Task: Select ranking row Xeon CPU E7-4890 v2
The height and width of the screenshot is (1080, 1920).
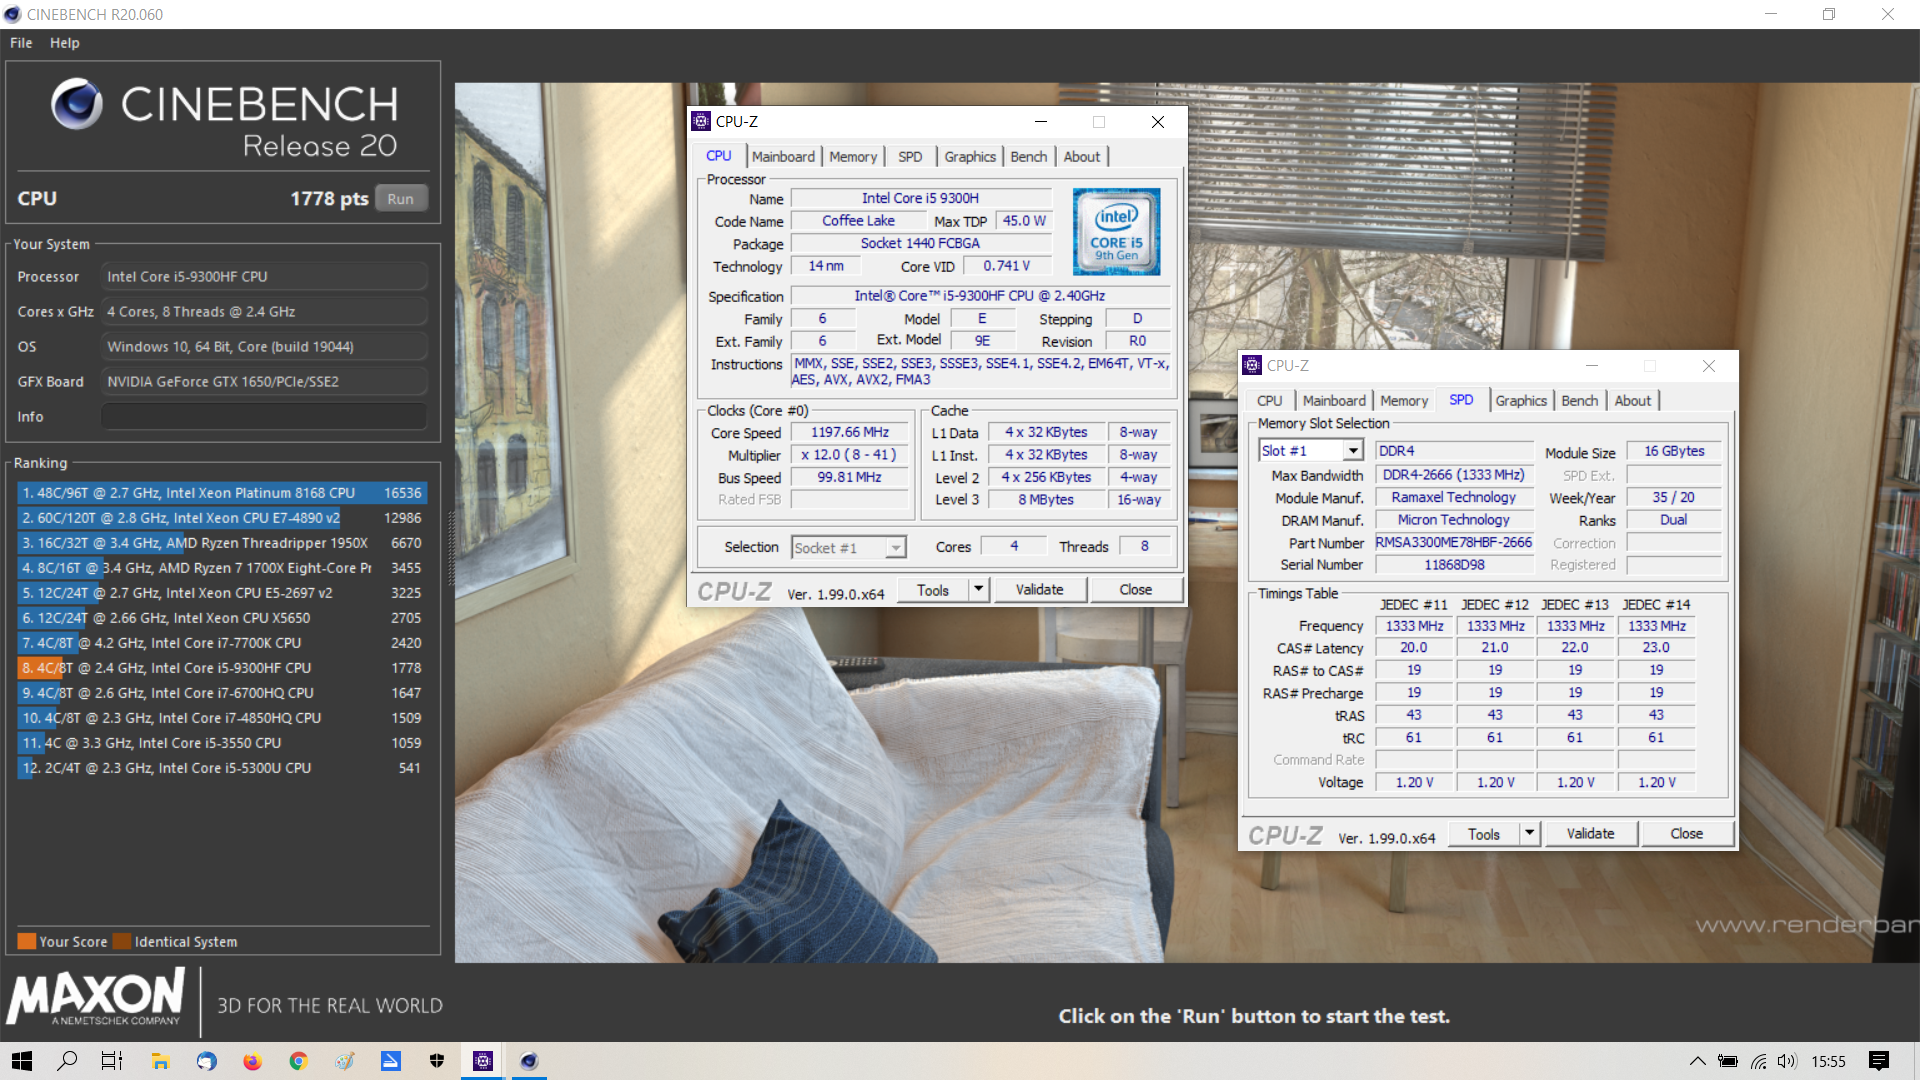Action: [222, 518]
